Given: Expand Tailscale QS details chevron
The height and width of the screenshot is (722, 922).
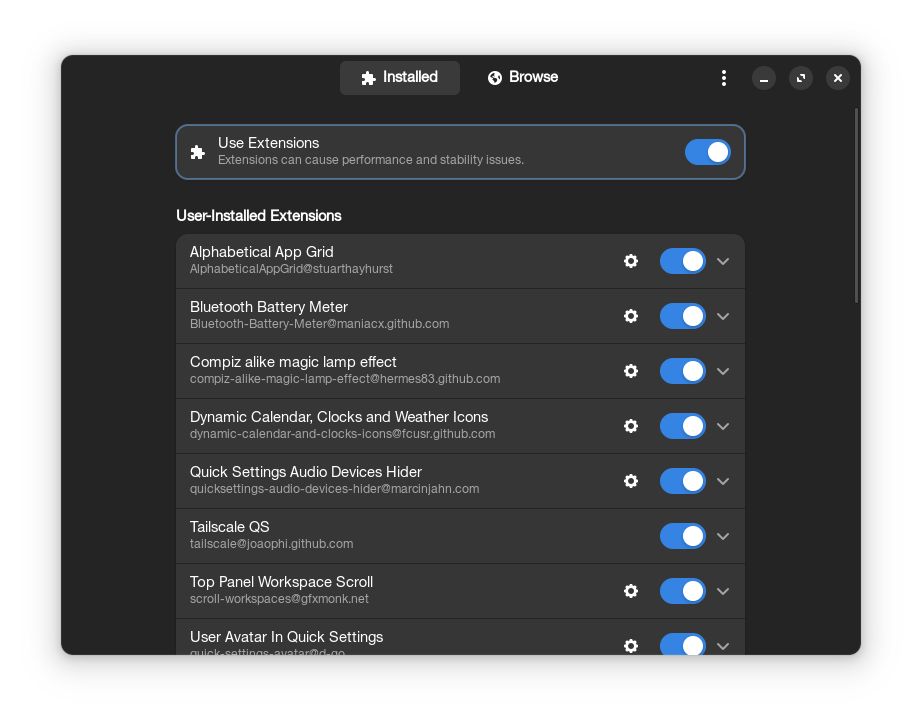Looking at the screenshot, I should 724,536.
